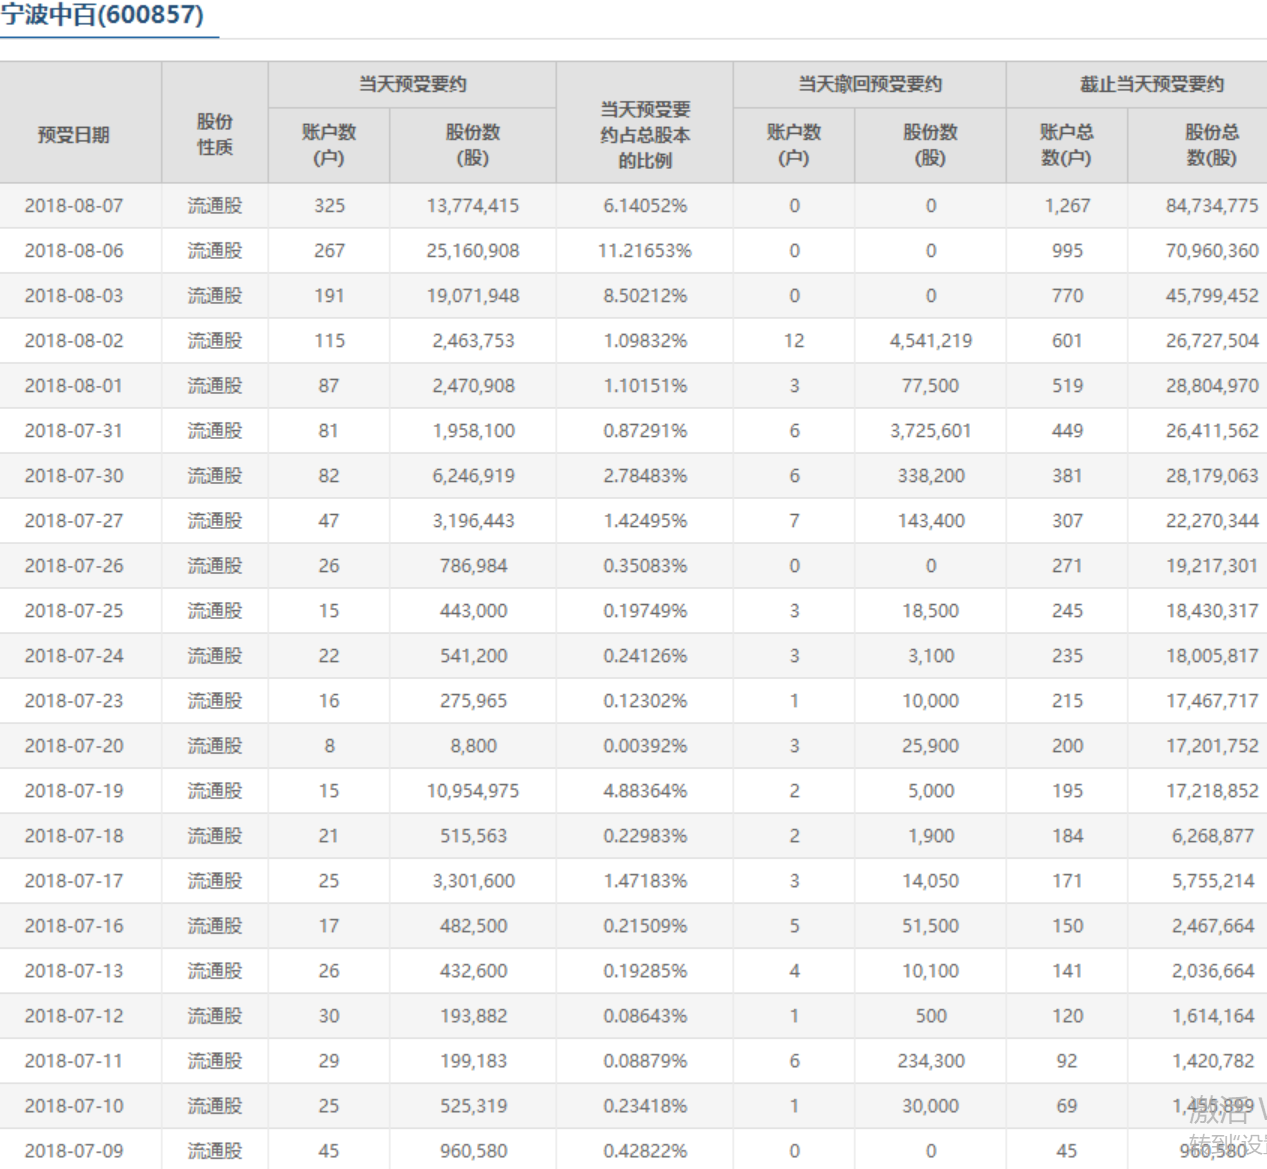Select date cell 2018-07-09
The width and height of the screenshot is (1267, 1169).
74,1151
